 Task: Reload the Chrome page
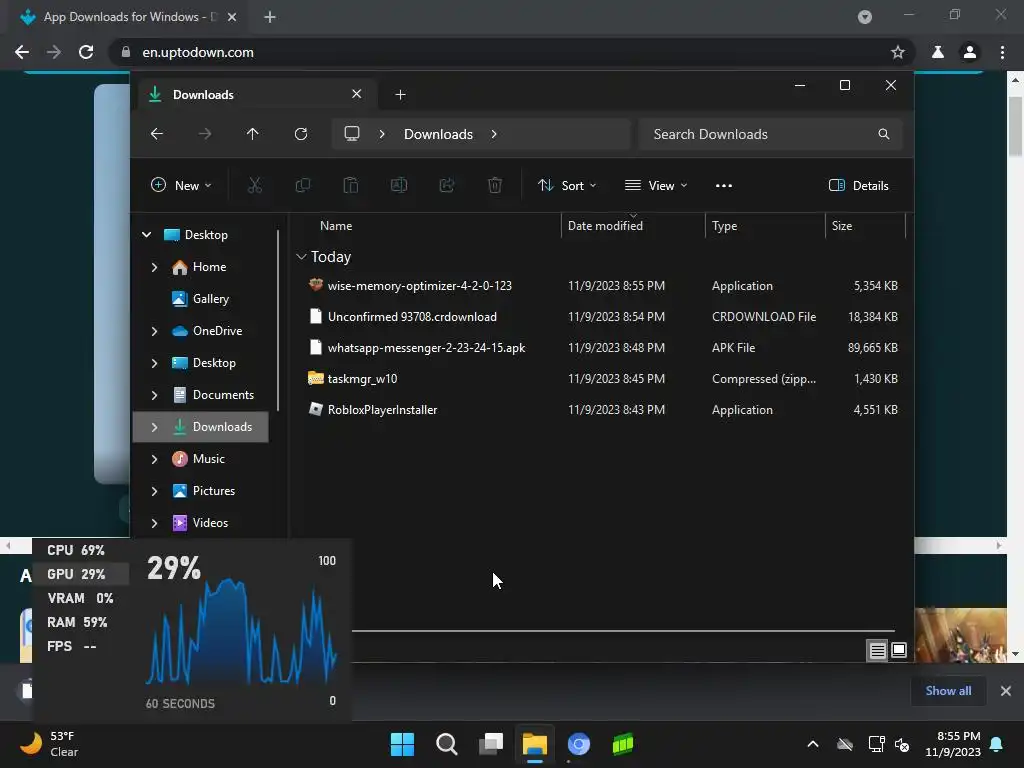pos(86,52)
